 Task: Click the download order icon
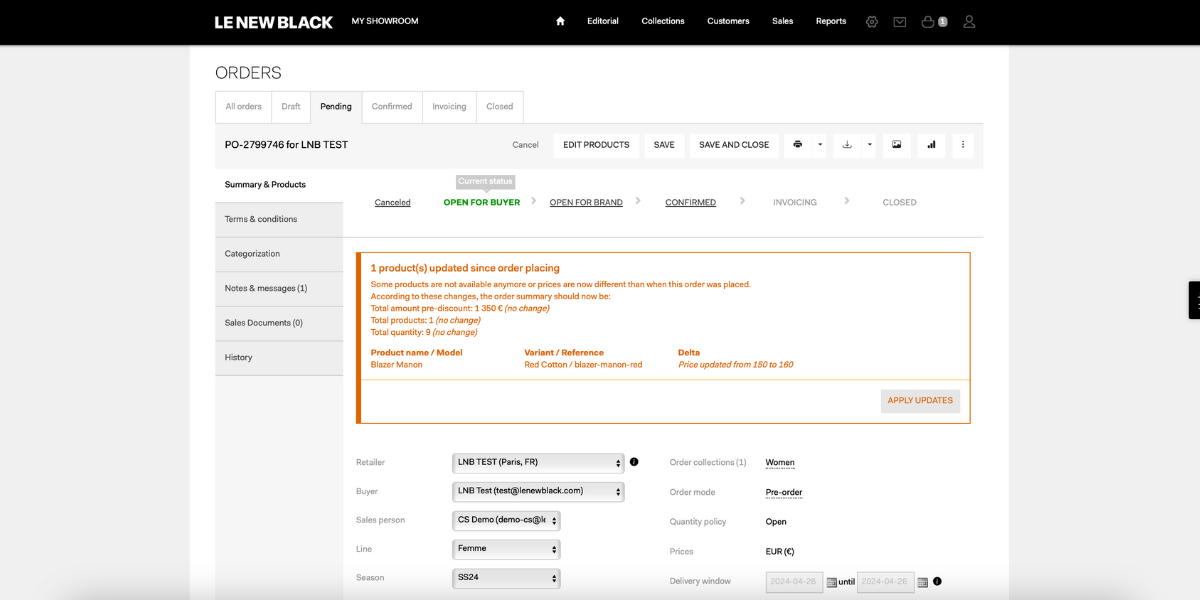coord(847,145)
